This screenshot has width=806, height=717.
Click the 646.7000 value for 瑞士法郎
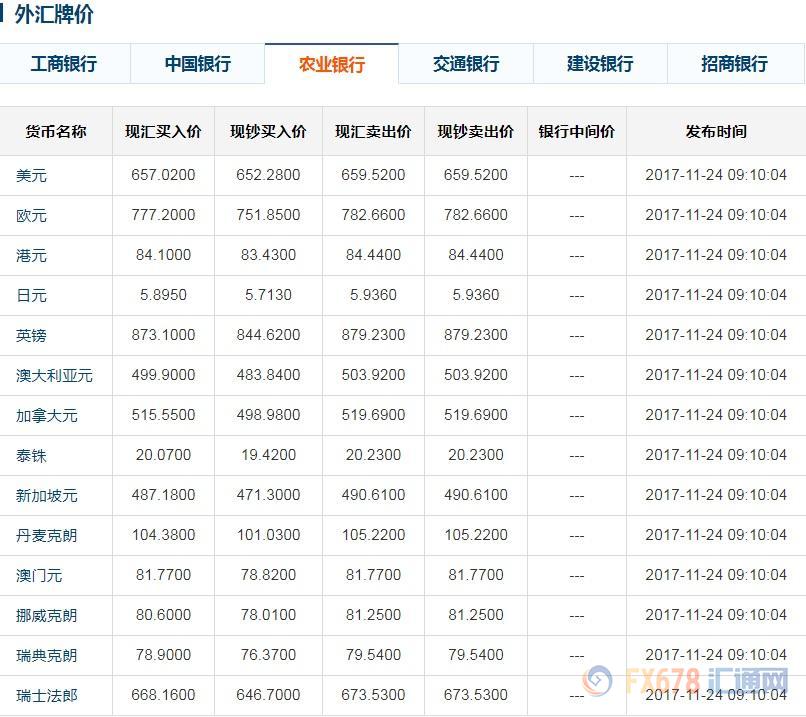268,695
